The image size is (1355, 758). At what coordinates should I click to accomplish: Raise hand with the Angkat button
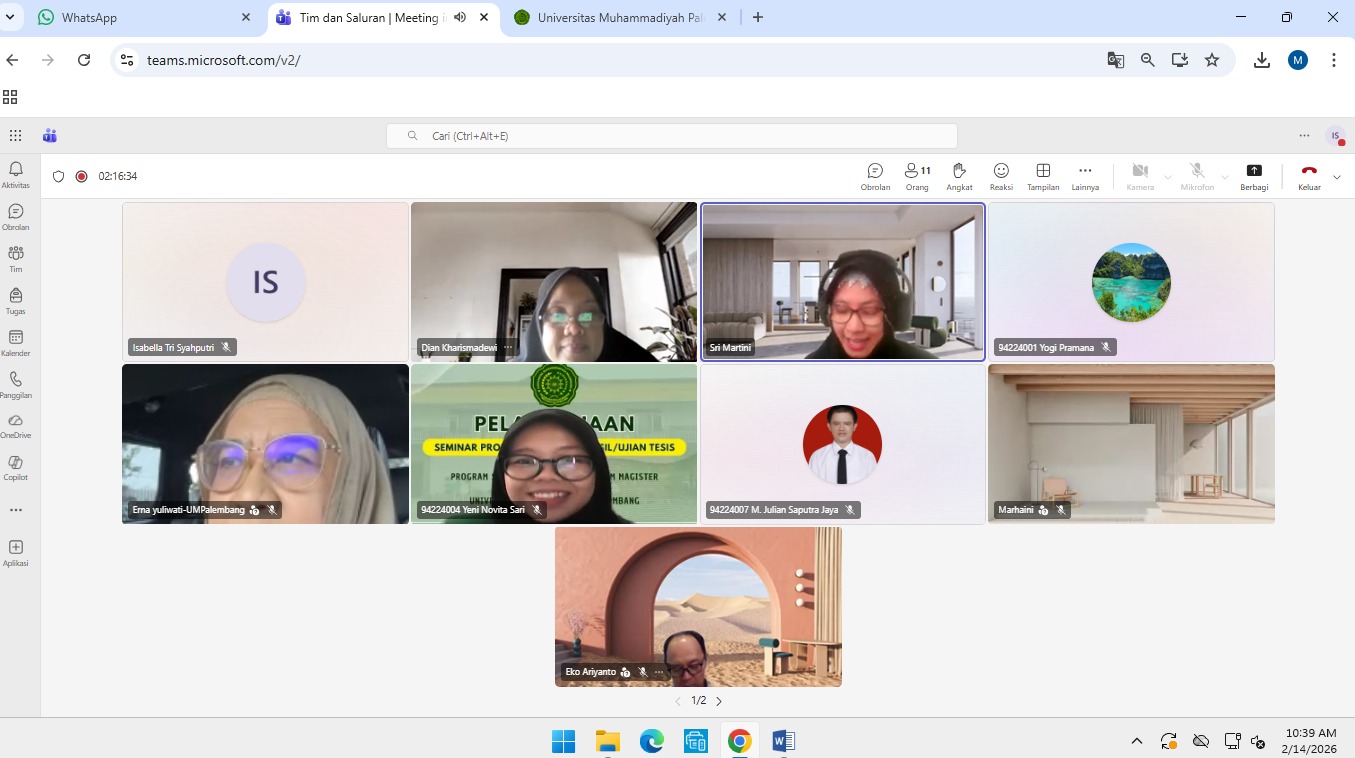coord(959,176)
